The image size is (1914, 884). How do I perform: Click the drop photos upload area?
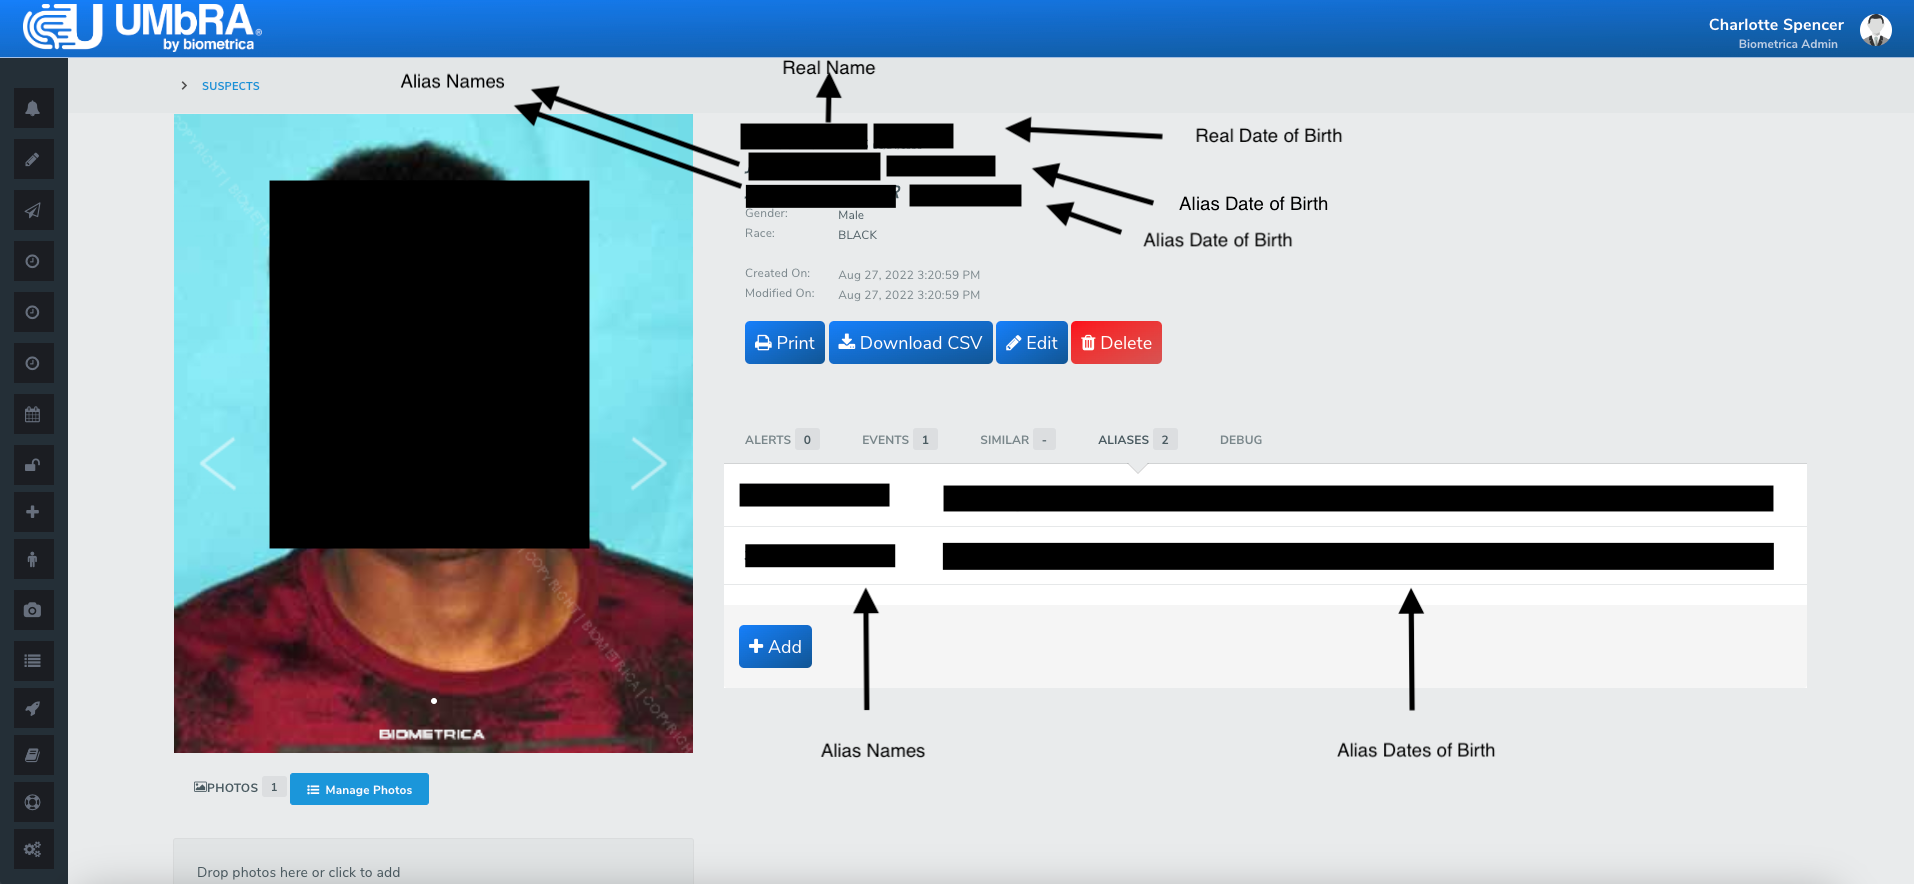(433, 862)
